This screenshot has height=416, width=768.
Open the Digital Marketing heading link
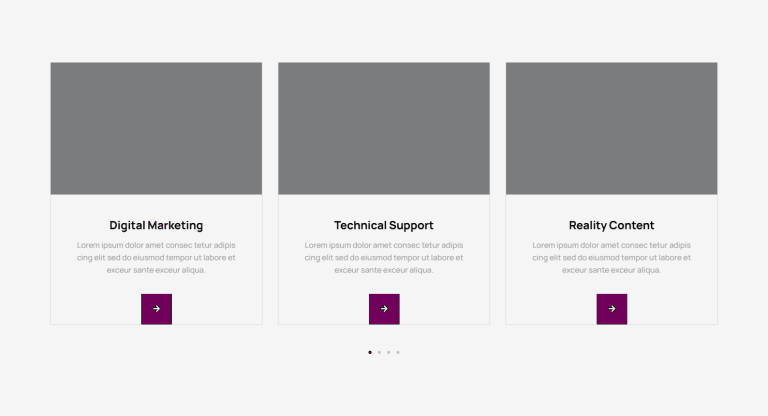(156, 225)
